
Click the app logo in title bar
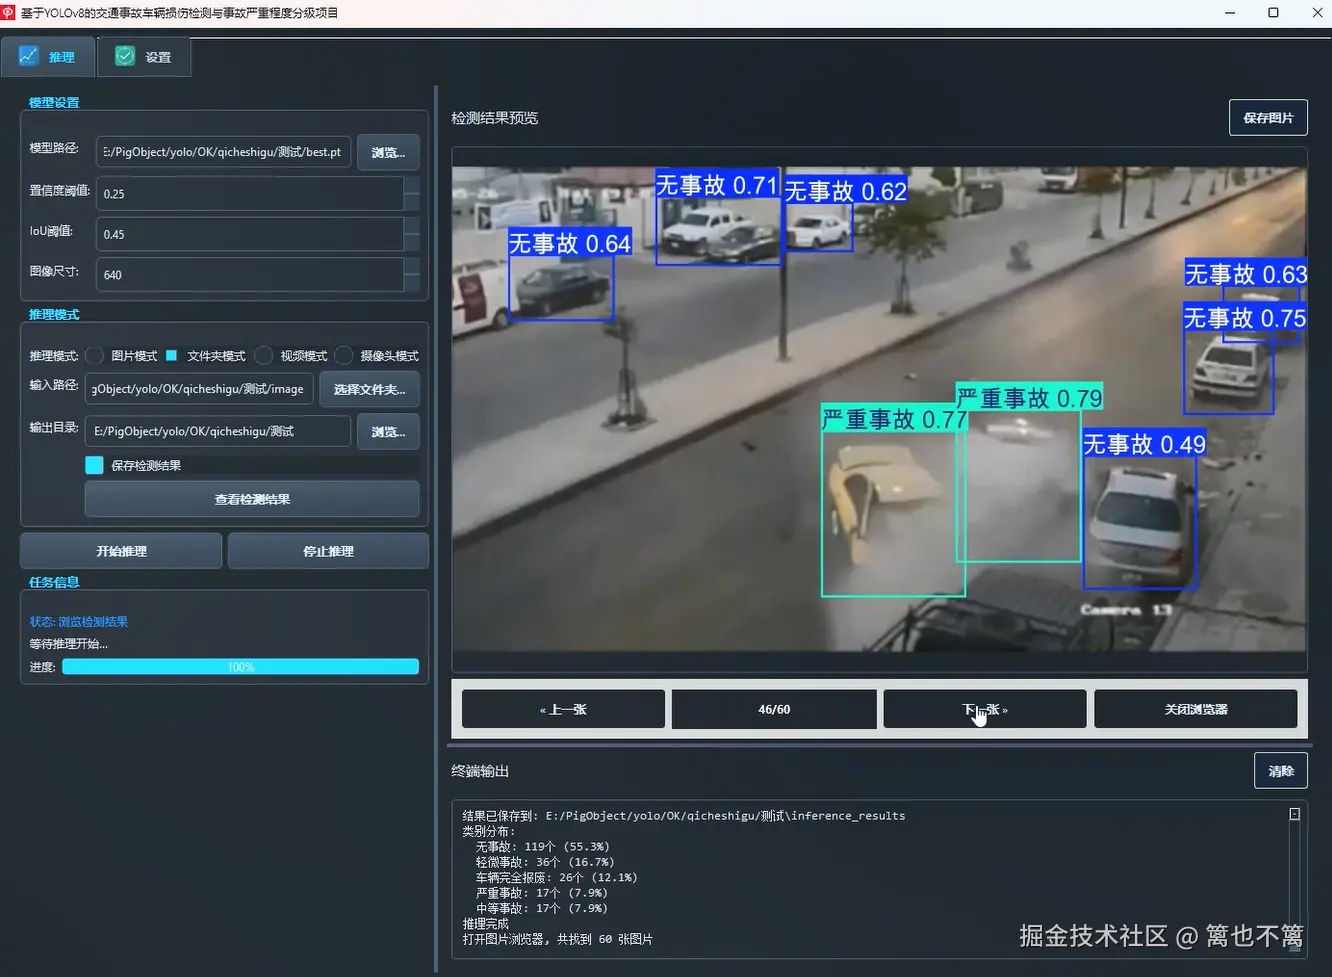pos(9,13)
